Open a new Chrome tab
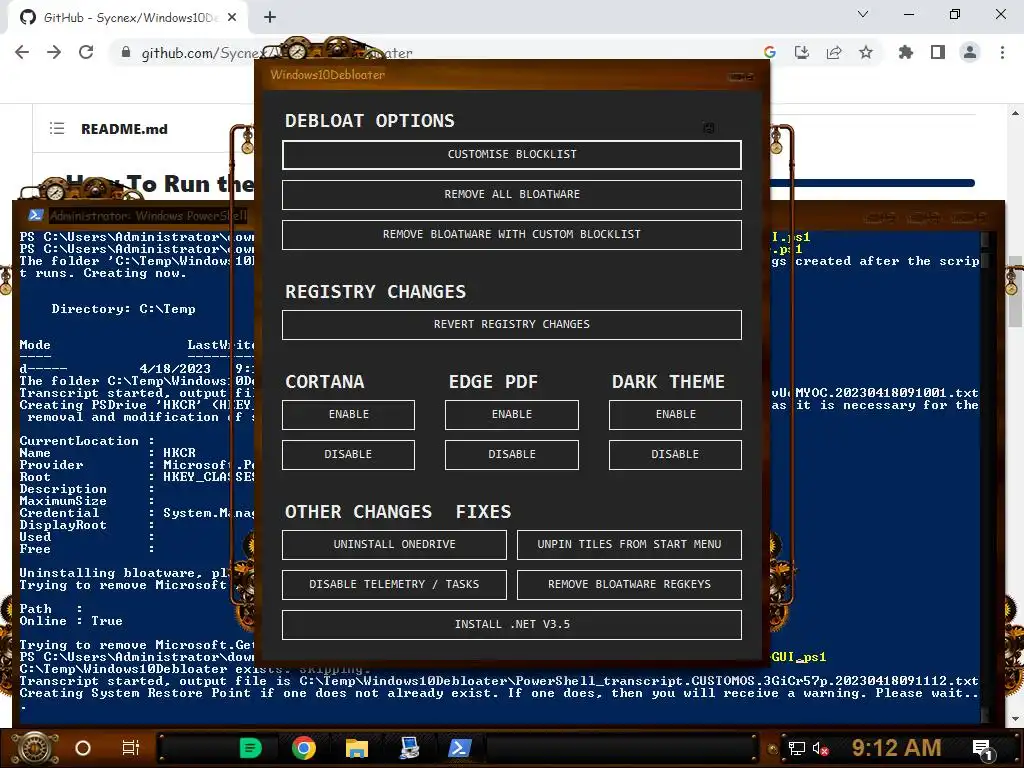 (x=270, y=18)
